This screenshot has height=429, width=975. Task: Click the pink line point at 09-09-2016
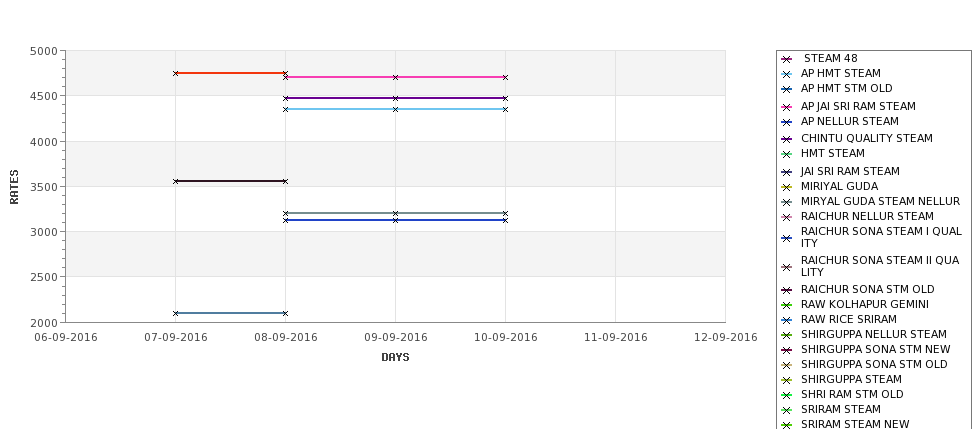point(395,78)
